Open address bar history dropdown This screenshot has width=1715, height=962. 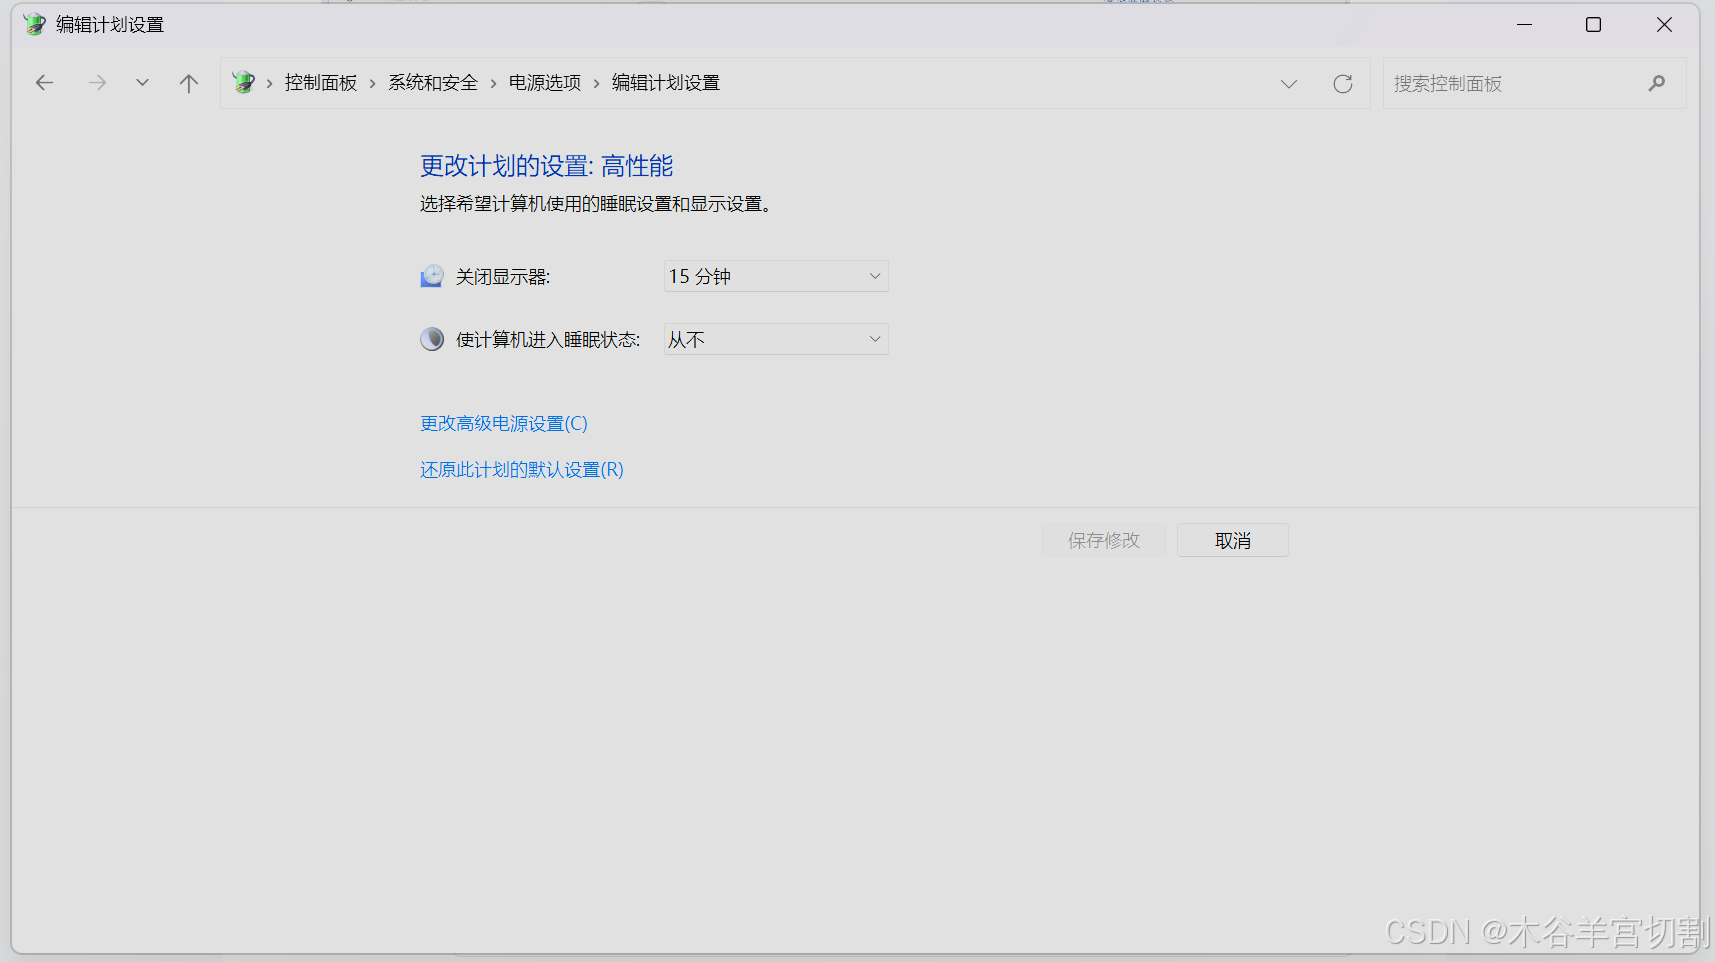[x=1289, y=84]
